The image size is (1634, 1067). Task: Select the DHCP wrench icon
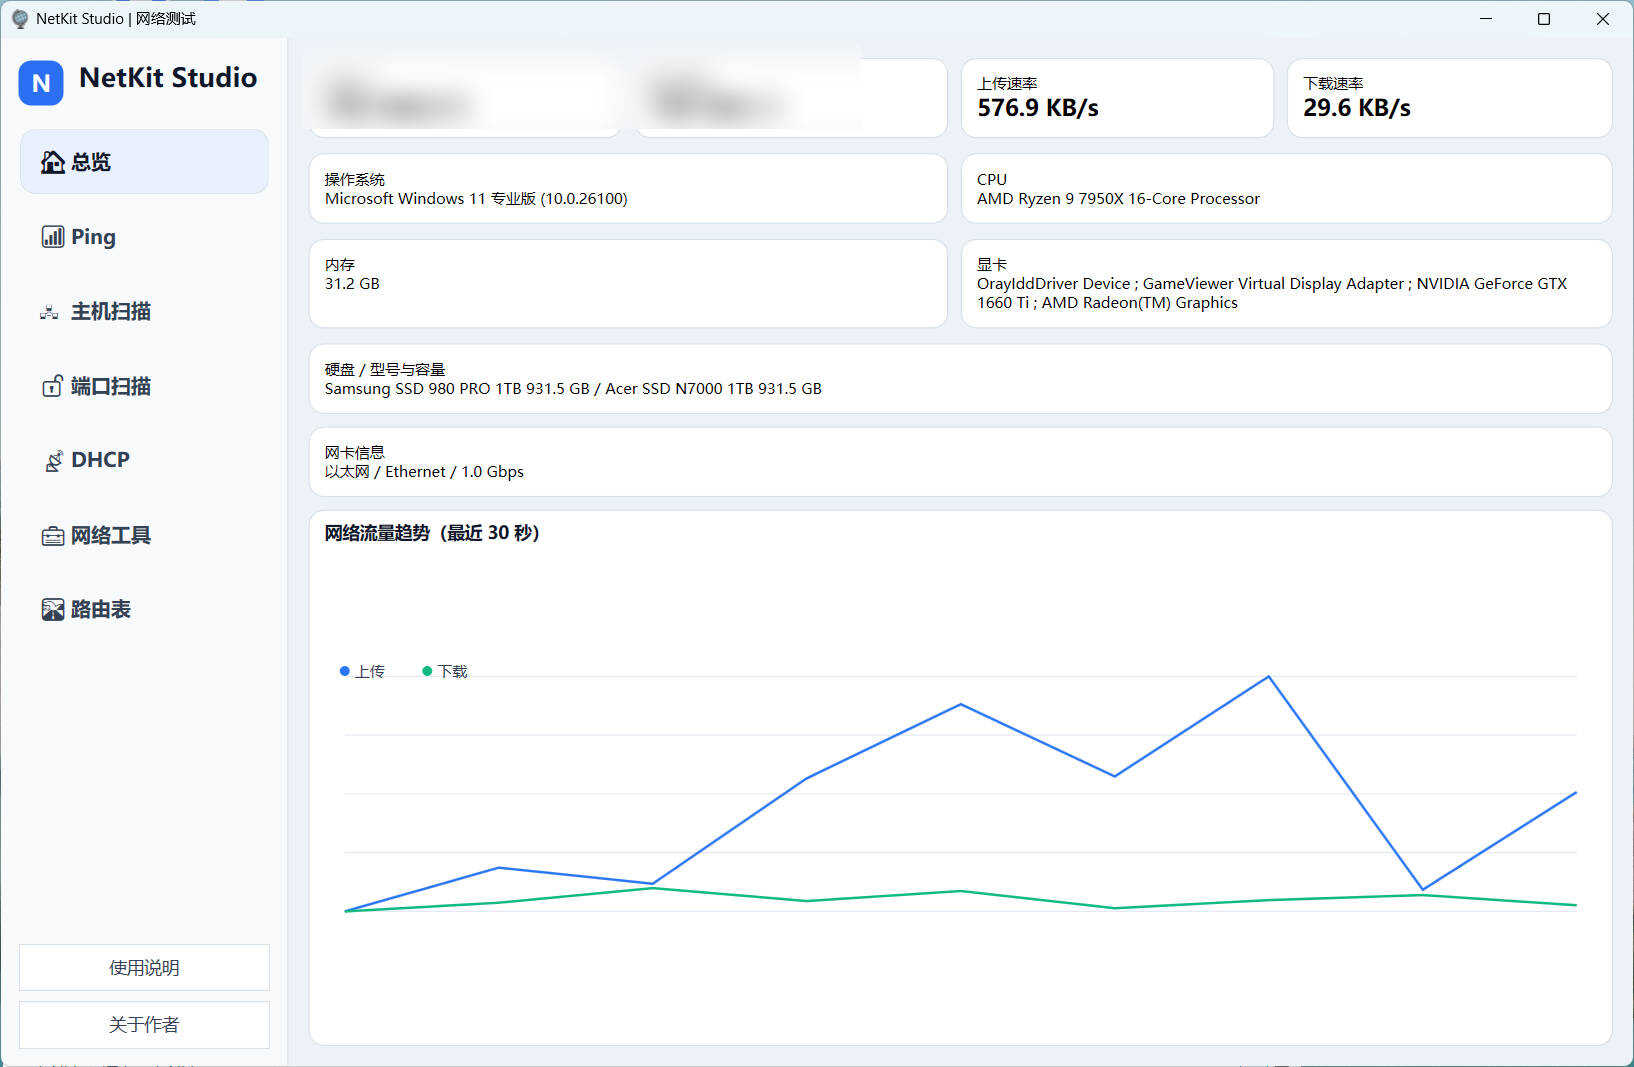click(x=52, y=460)
